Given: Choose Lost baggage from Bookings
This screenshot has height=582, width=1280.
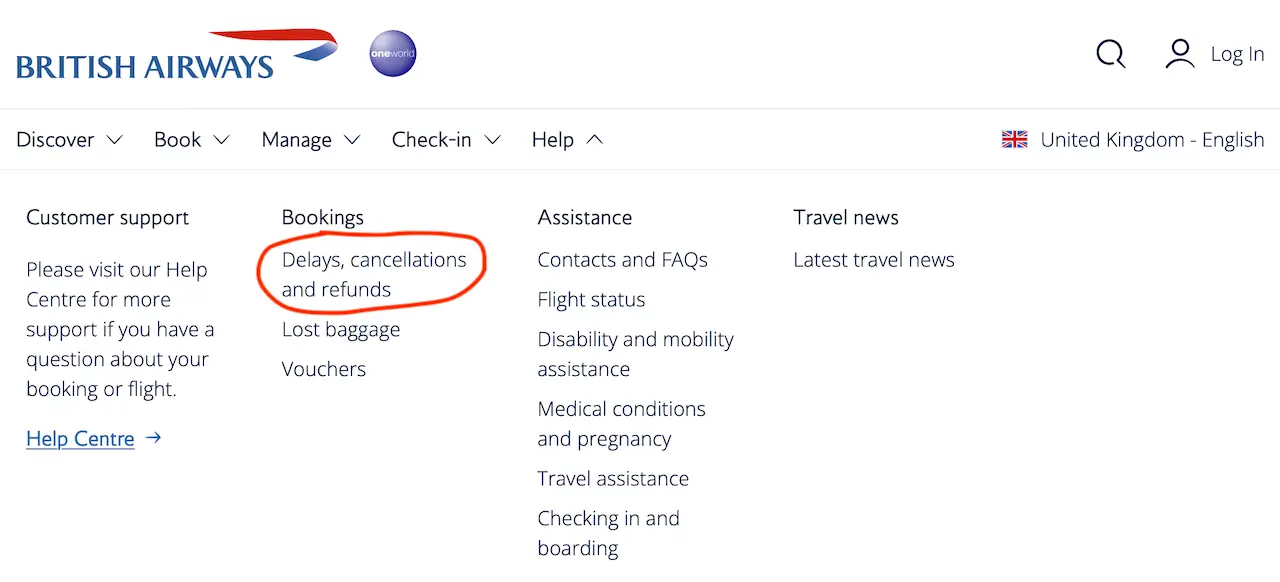Looking at the screenshot, I should point(340,329).
